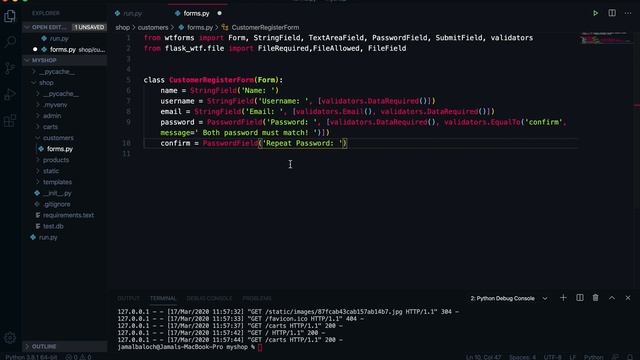Image resolution: width=640 pixels, height=360 pixels.
Task: Collapse the customers folder
Action: (x=58, y=138)
